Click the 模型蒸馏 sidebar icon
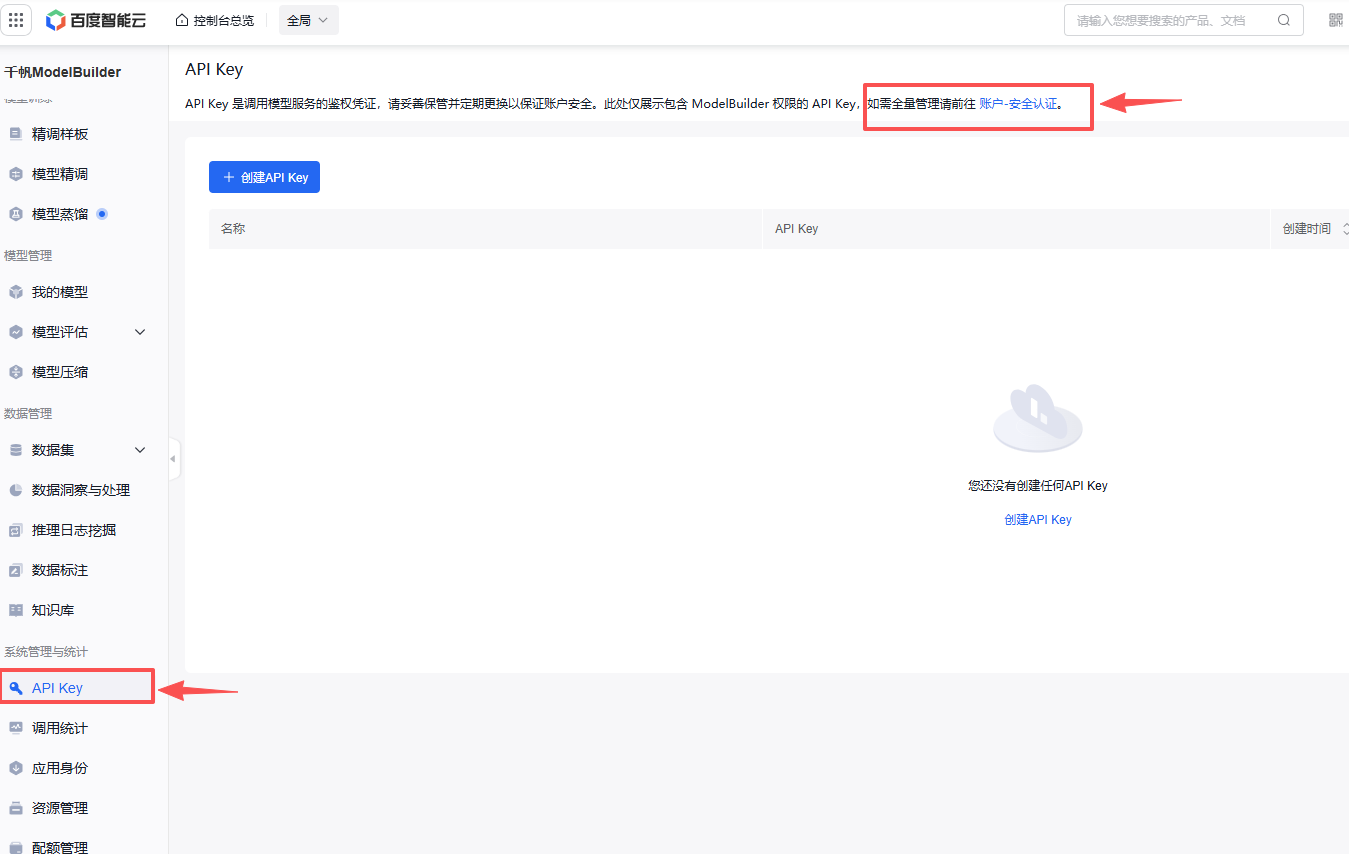This screenshot has height=854, width=1349. pos(16,214)
